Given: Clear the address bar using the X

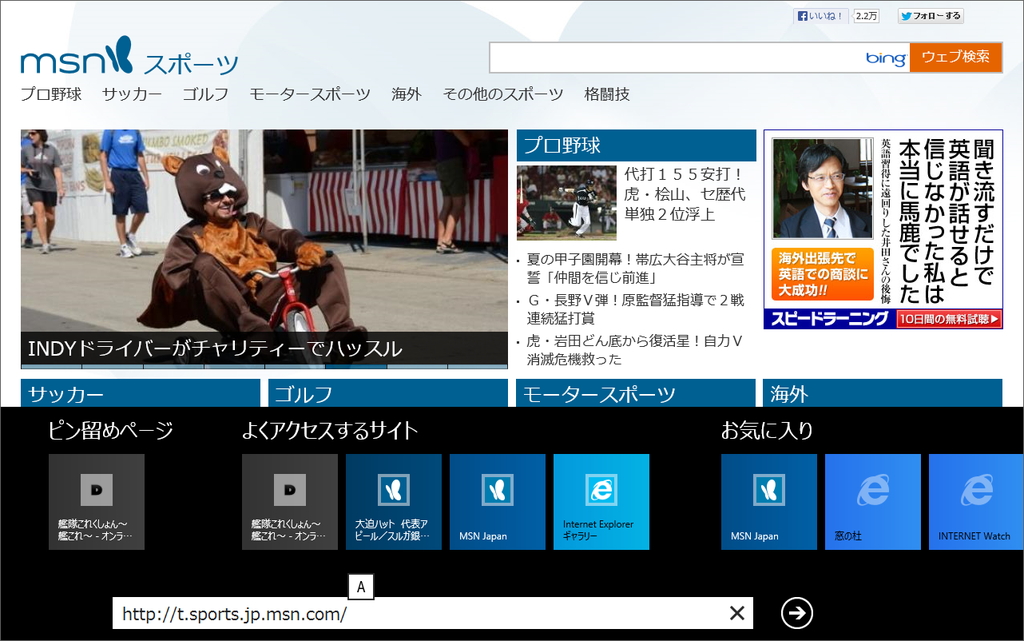Looking at the screenshot, I should [x=737, y=614].
